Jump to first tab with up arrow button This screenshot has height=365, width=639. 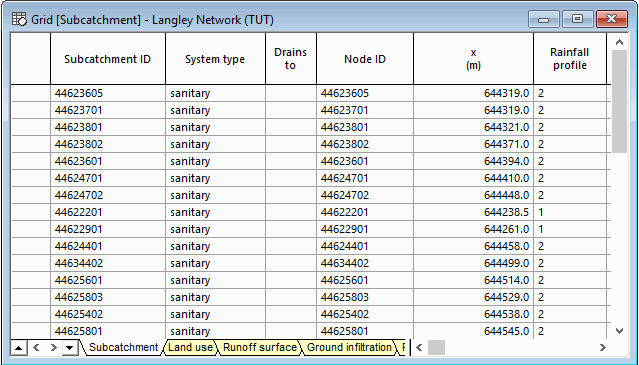(x=18, y=348)
